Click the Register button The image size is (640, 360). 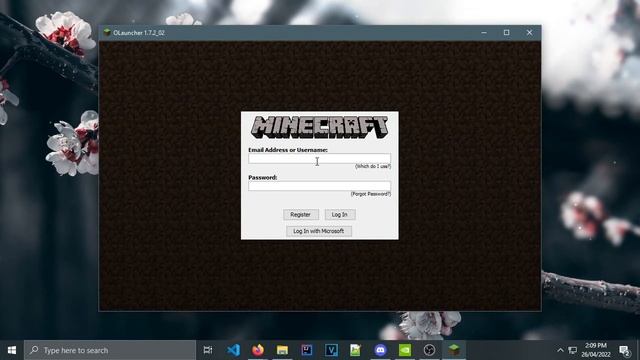[300, 215]
